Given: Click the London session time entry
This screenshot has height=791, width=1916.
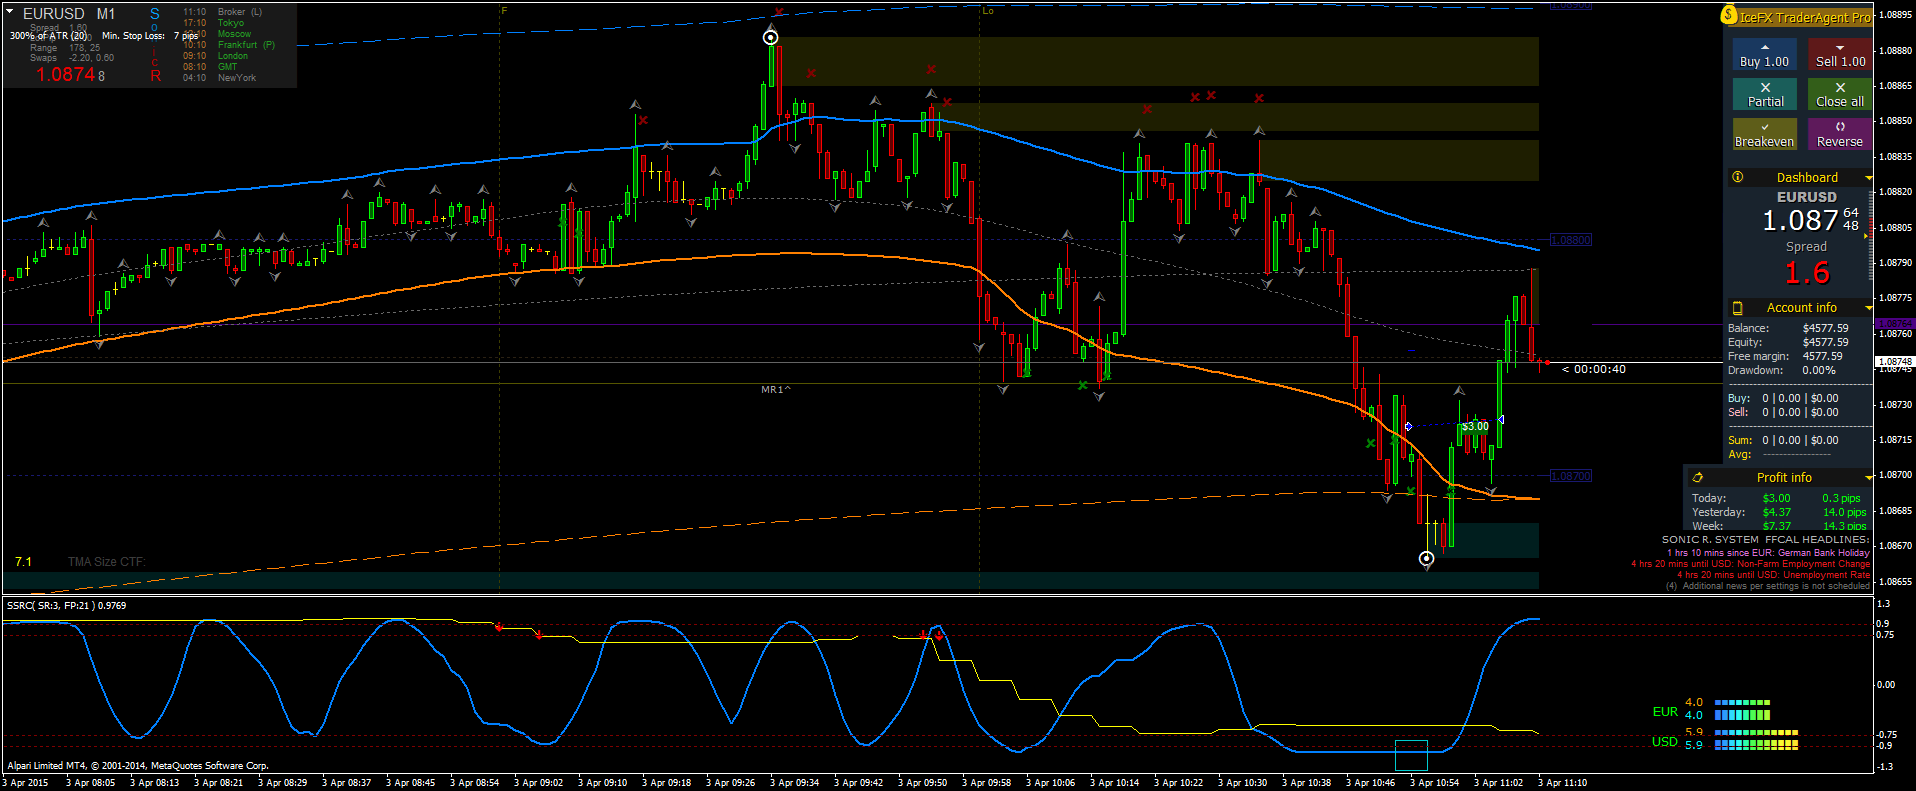Looking at the screenshot, I should pos(215,56).
